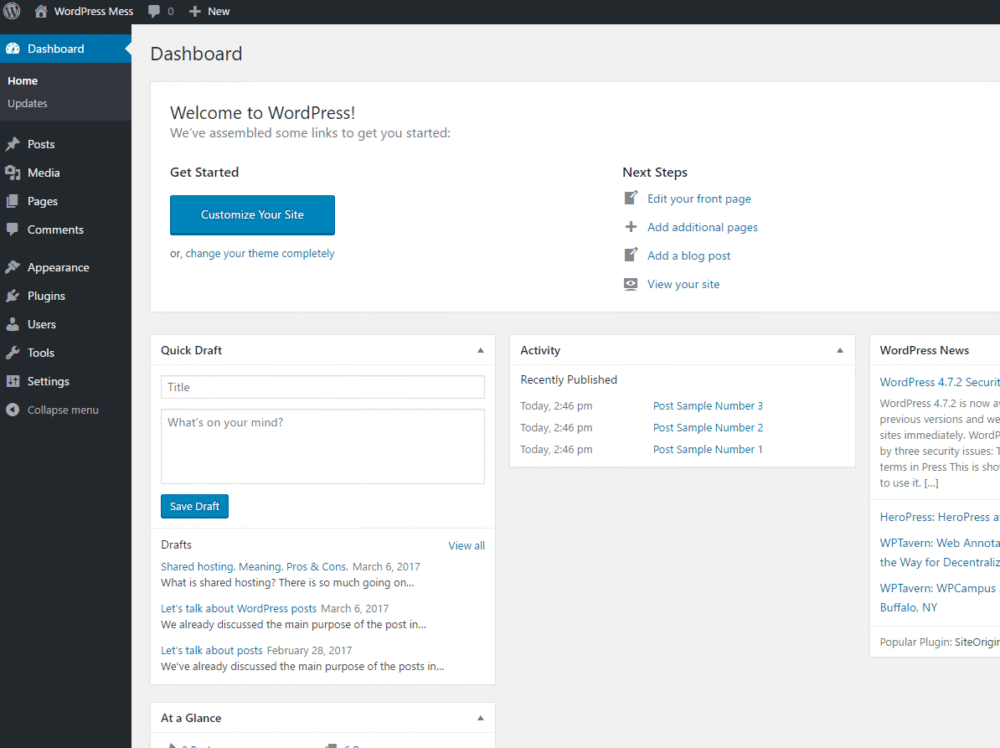
Task: Open the Home submenu item
Action: pyautogui.click(x=23, y=81)
